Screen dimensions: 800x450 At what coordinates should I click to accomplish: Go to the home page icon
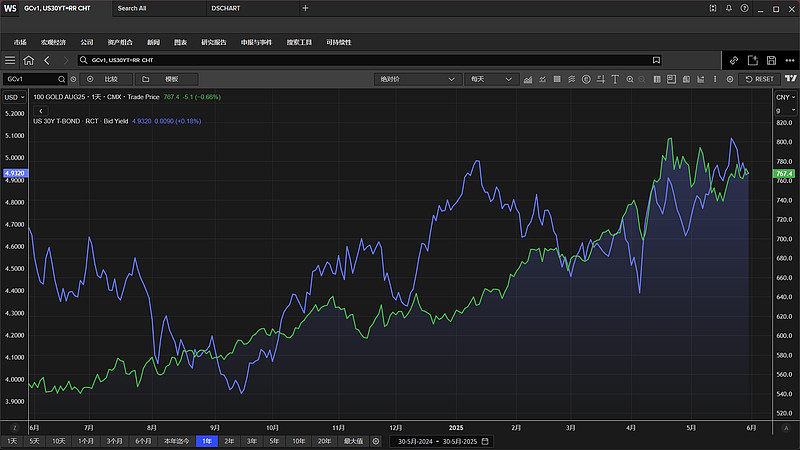pos(29,60)
